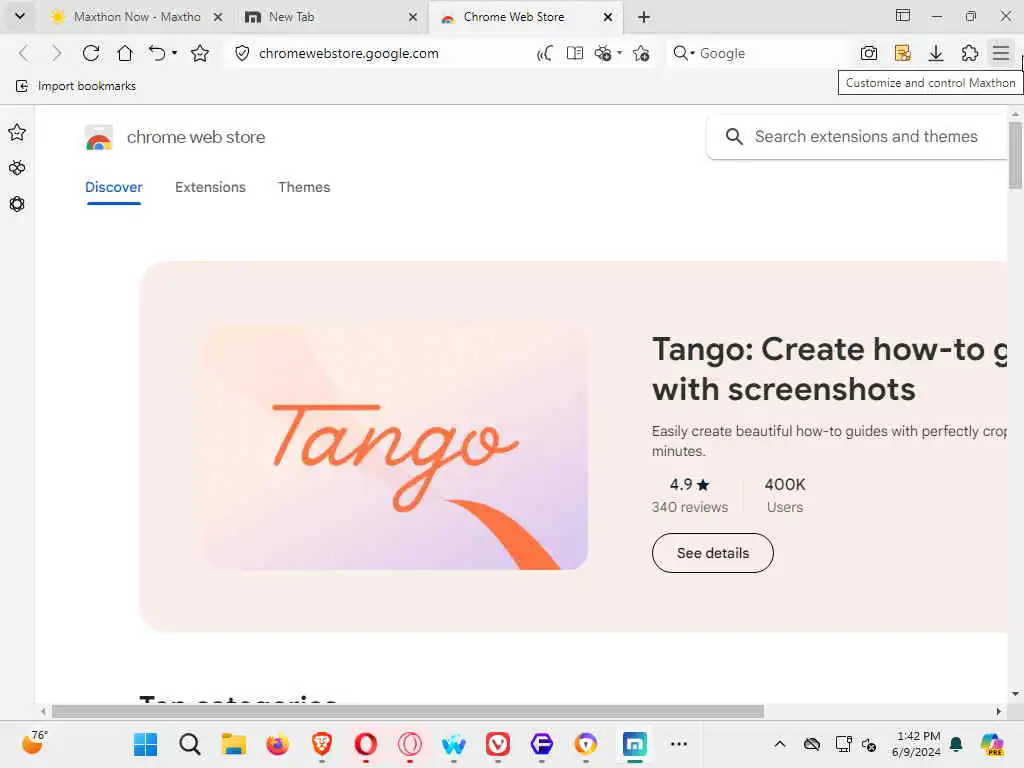Click the add to favorites star-plus icon
Image resolution: width=1024 pixels, height=768 pixels.
point(641,53)
